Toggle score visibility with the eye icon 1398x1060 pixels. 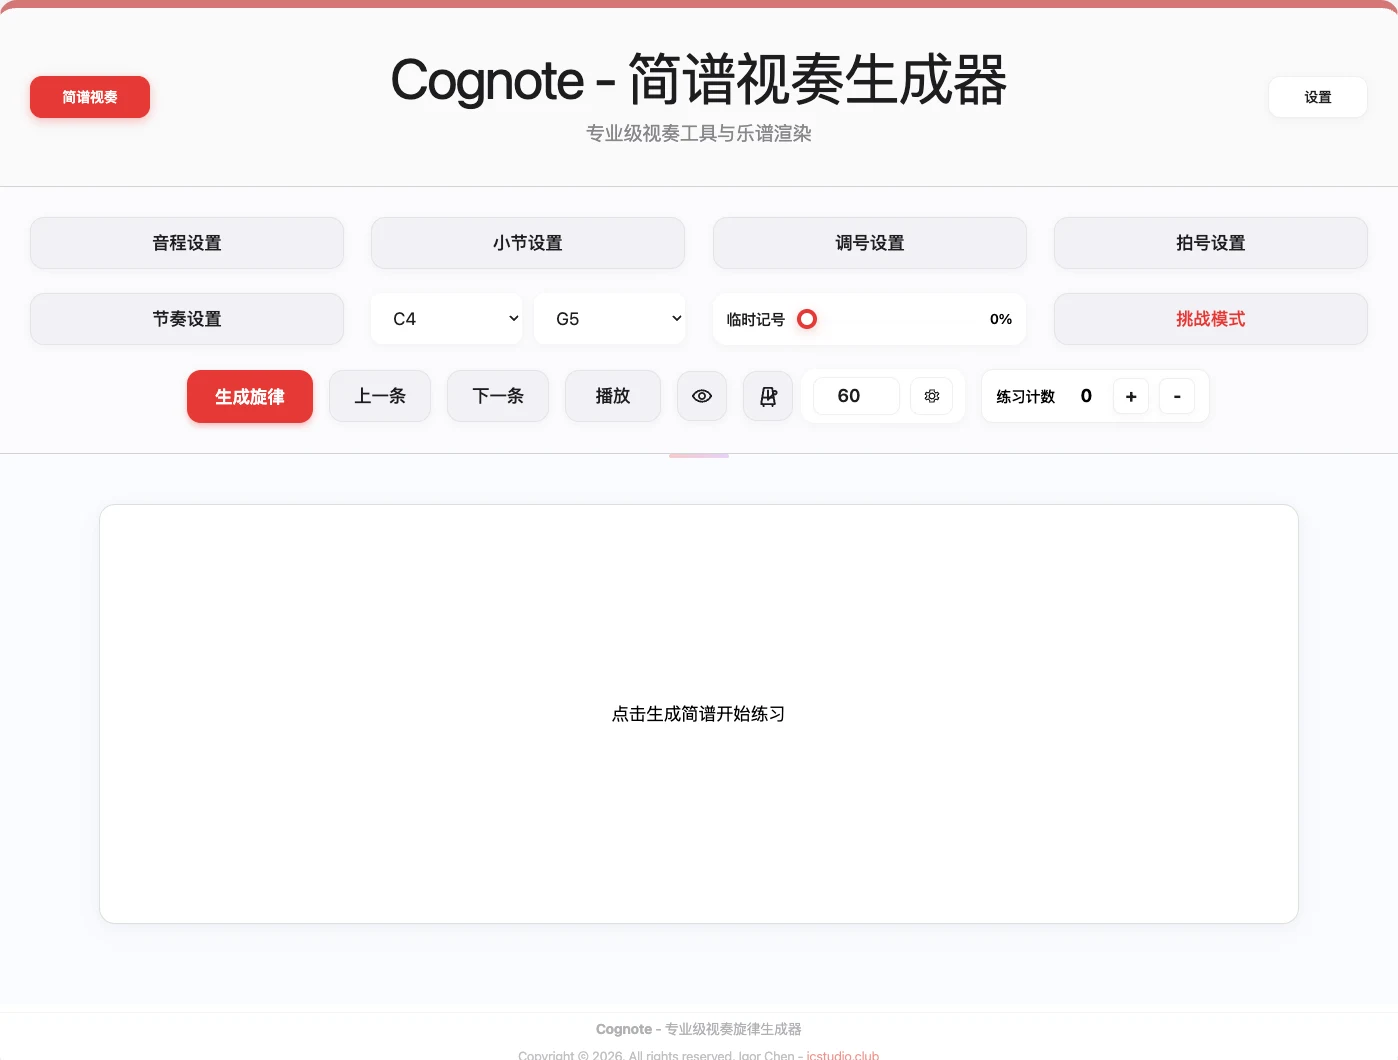click(702, 396)
